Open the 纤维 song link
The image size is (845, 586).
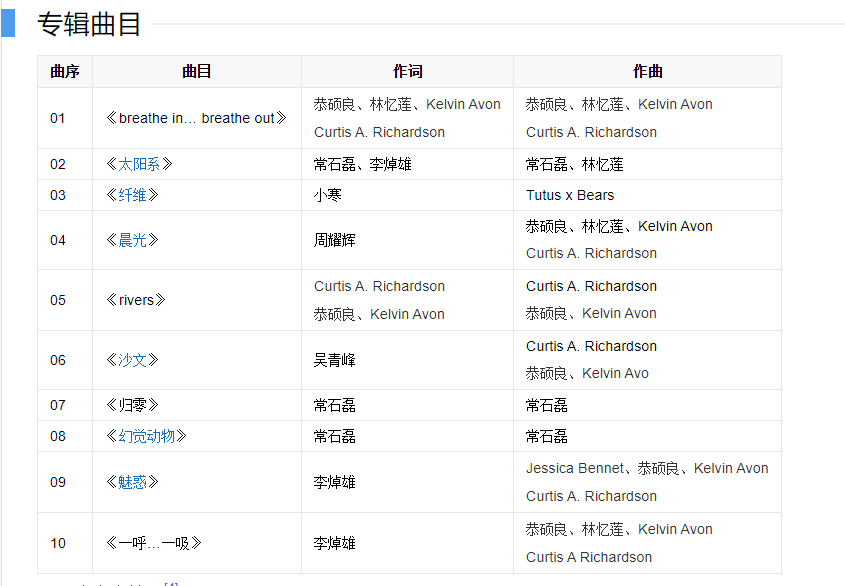click(x=132, y=195)
